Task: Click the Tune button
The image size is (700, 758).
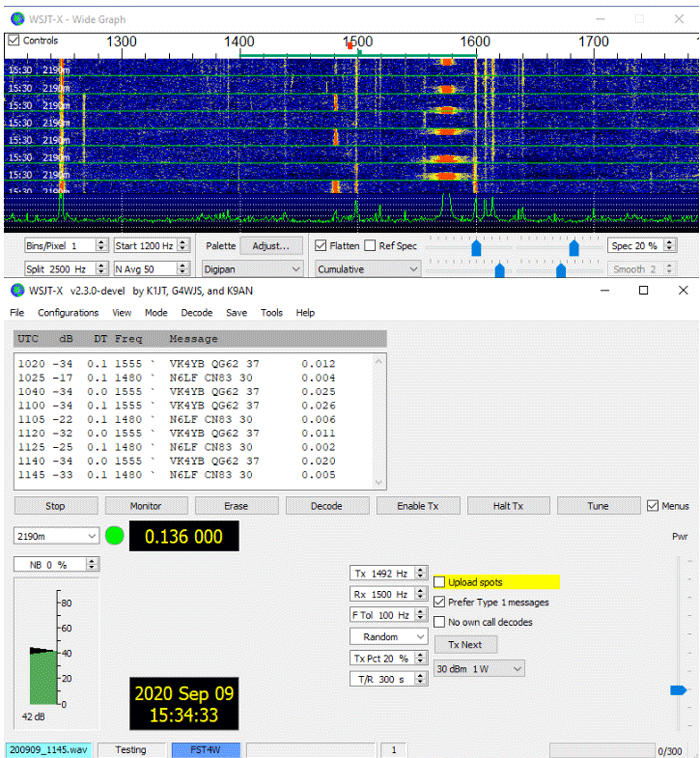Action: (598, 506)
